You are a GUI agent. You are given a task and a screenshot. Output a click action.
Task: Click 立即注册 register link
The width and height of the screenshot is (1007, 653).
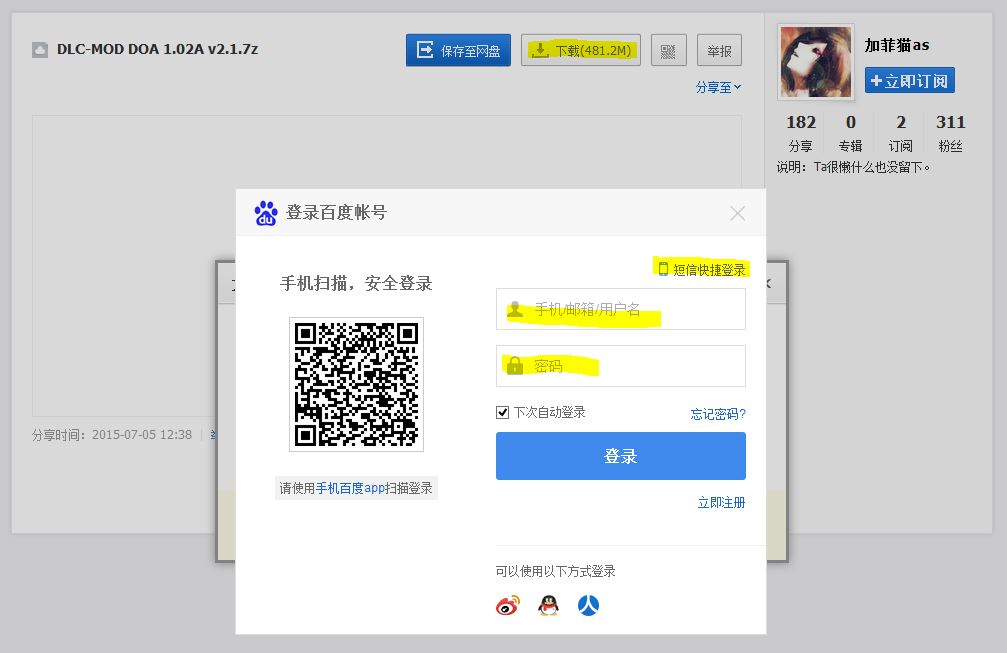point(721,503)
